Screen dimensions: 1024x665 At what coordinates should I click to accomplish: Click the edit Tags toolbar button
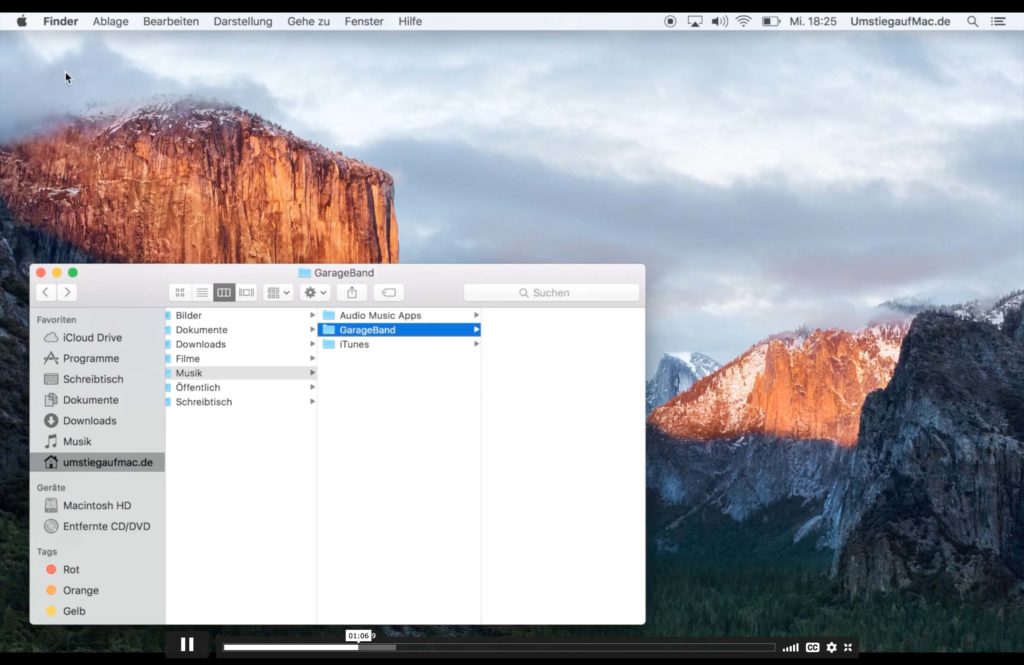tap(389, 293)
